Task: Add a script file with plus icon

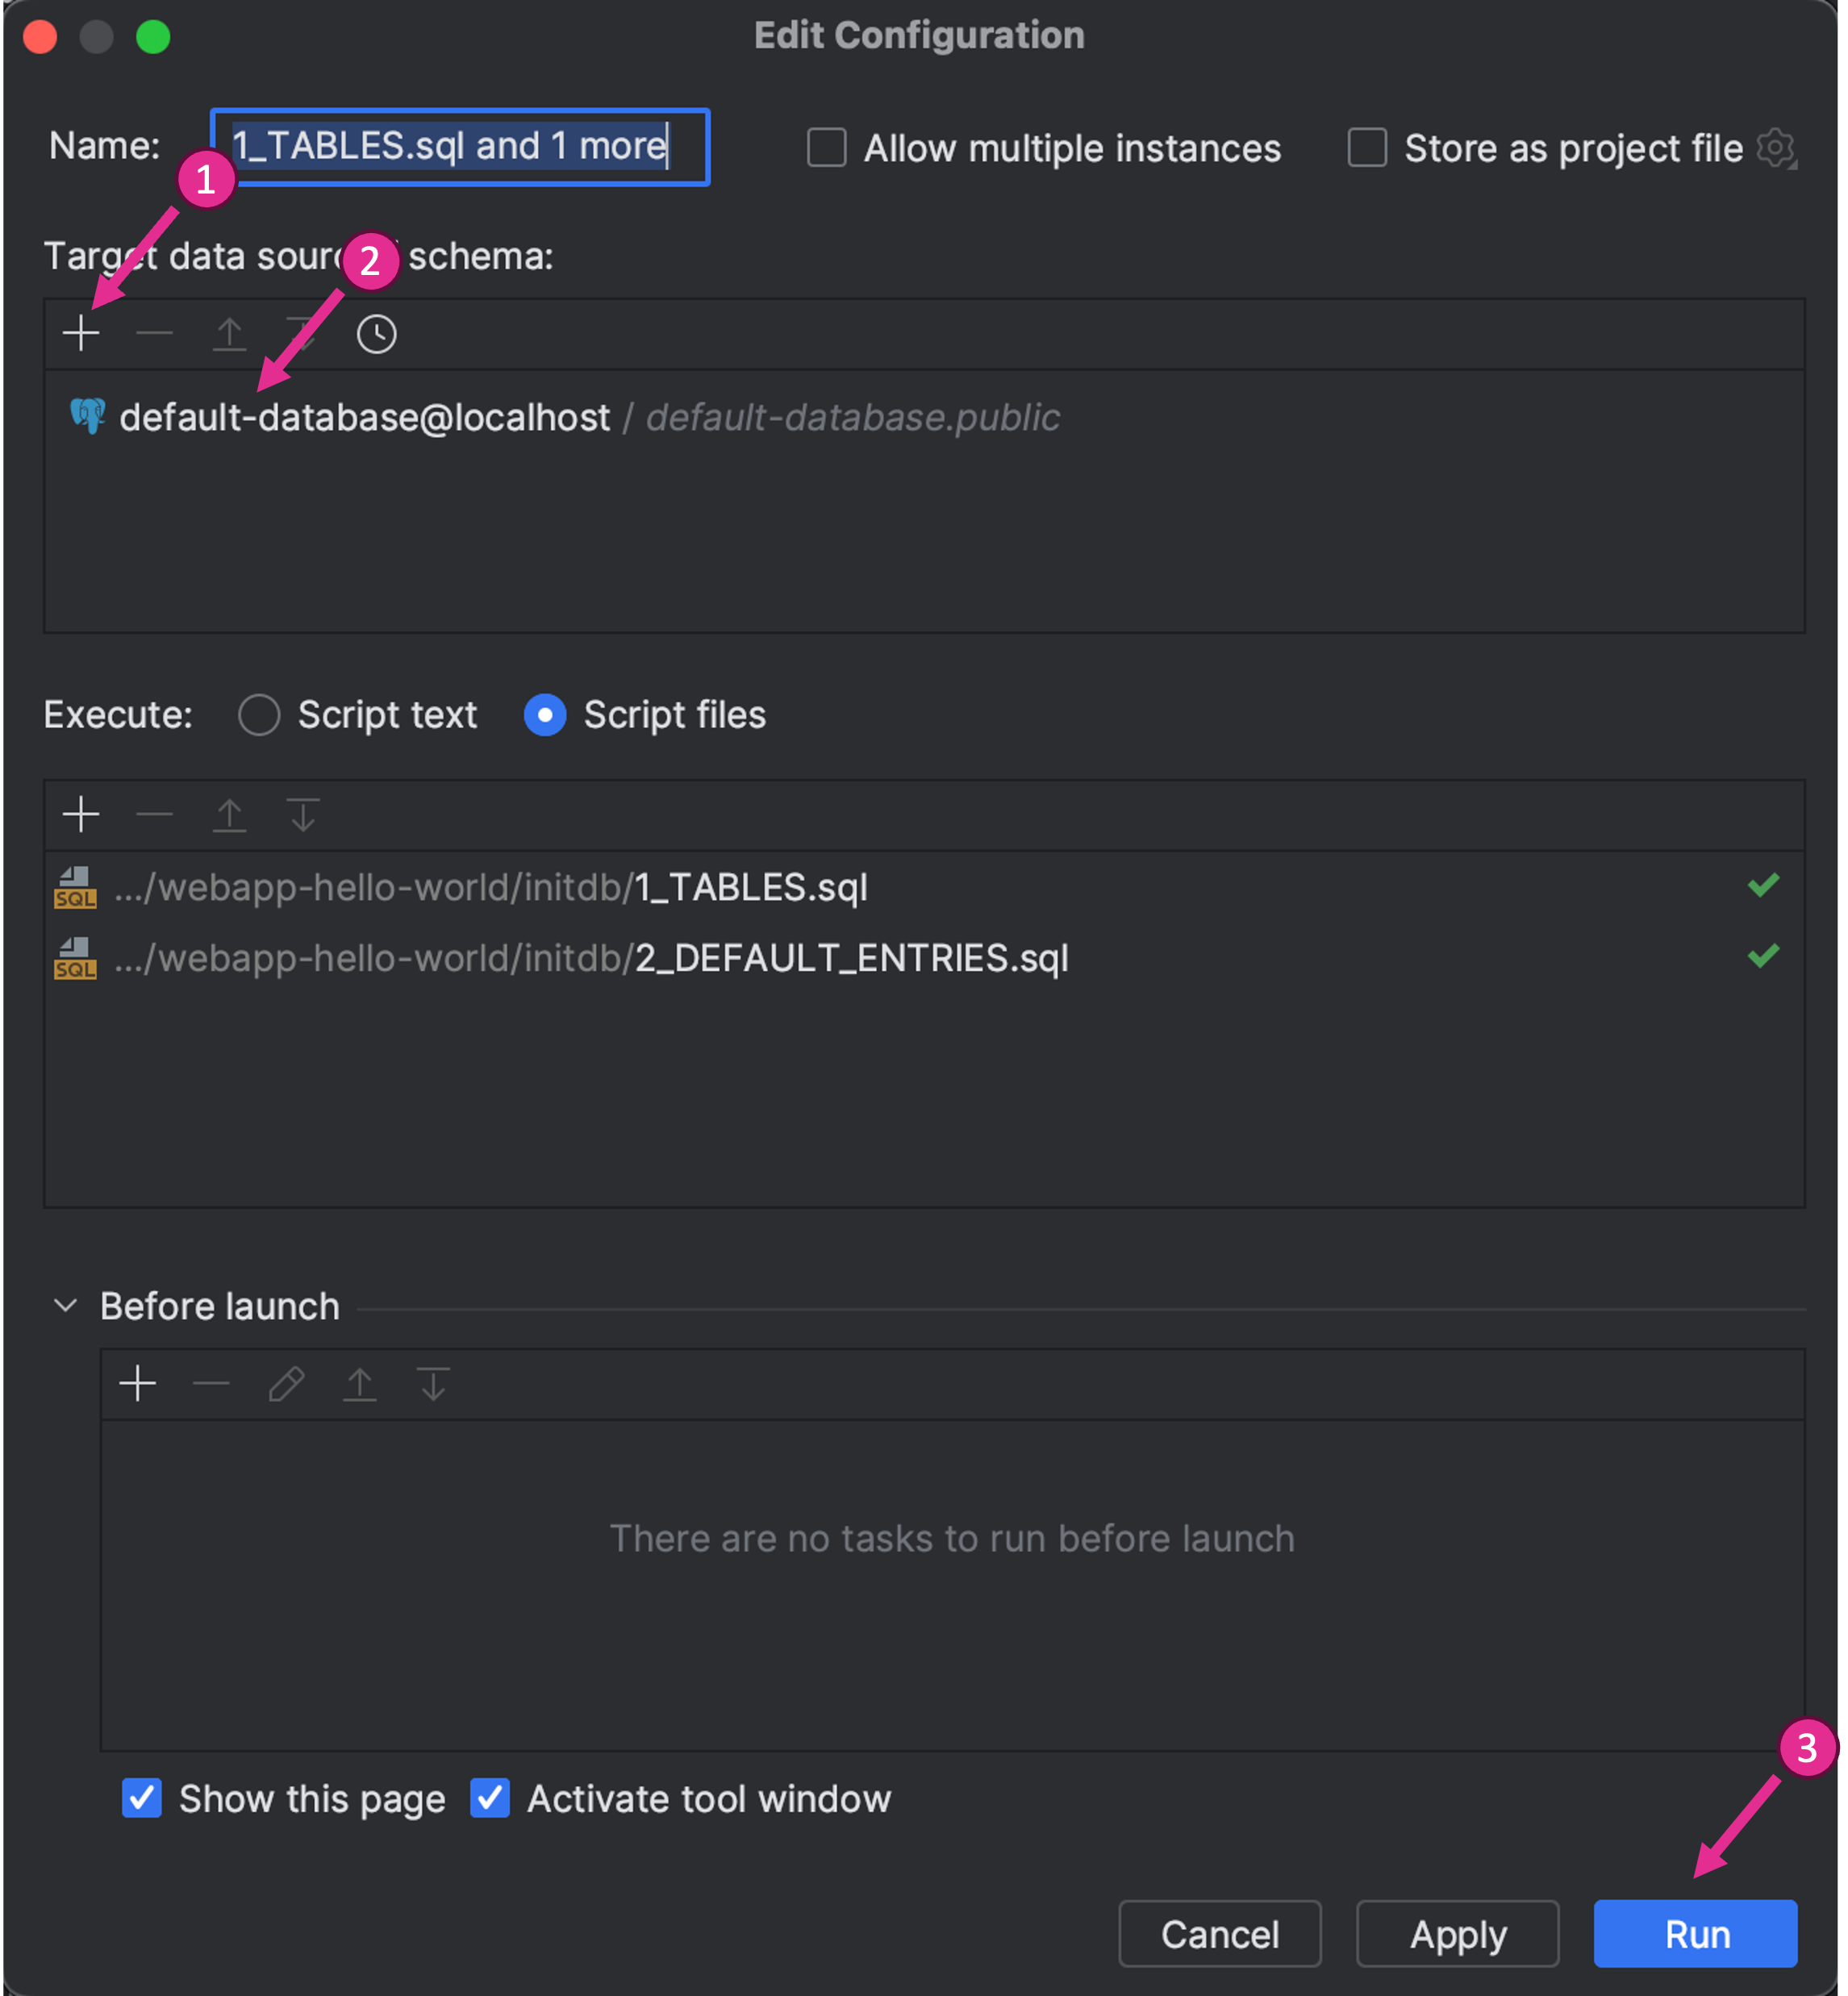Action: tap(81, 815)
